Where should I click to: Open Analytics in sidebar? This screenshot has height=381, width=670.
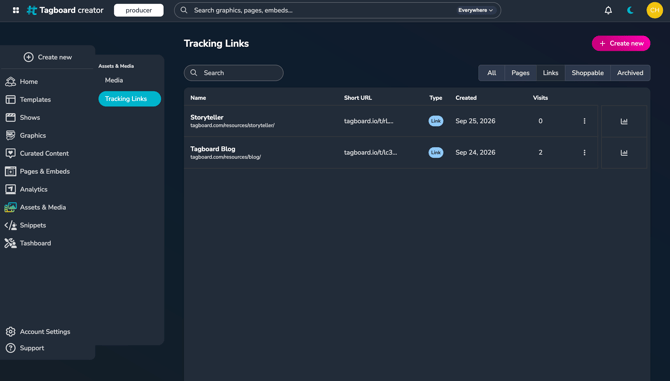coord(26,189)
